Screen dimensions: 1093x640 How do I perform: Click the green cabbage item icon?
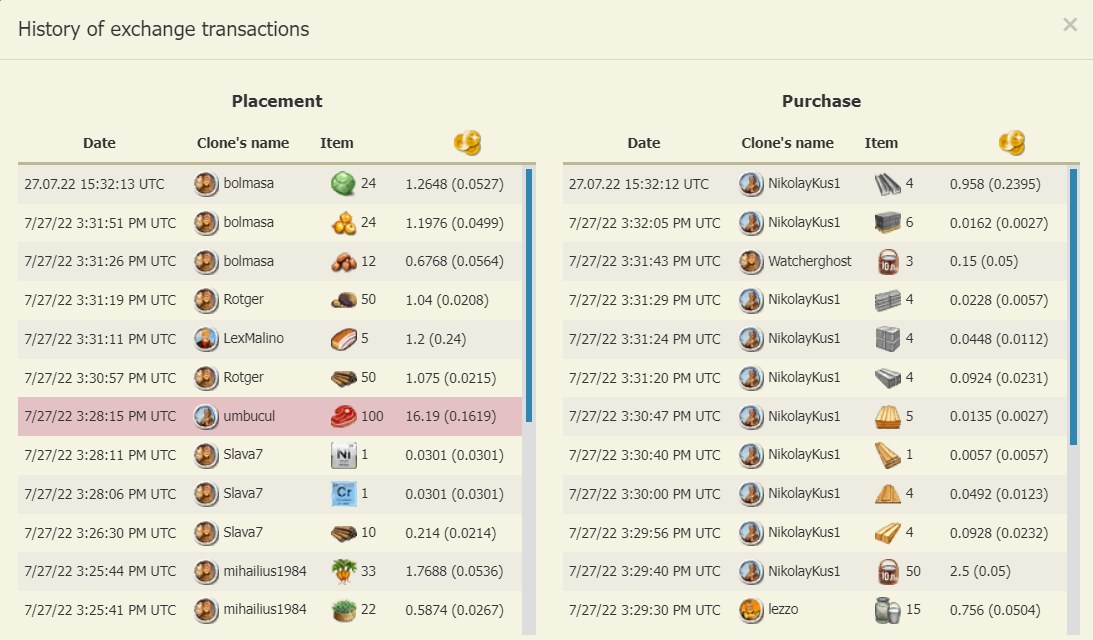[x=343, y=184]
